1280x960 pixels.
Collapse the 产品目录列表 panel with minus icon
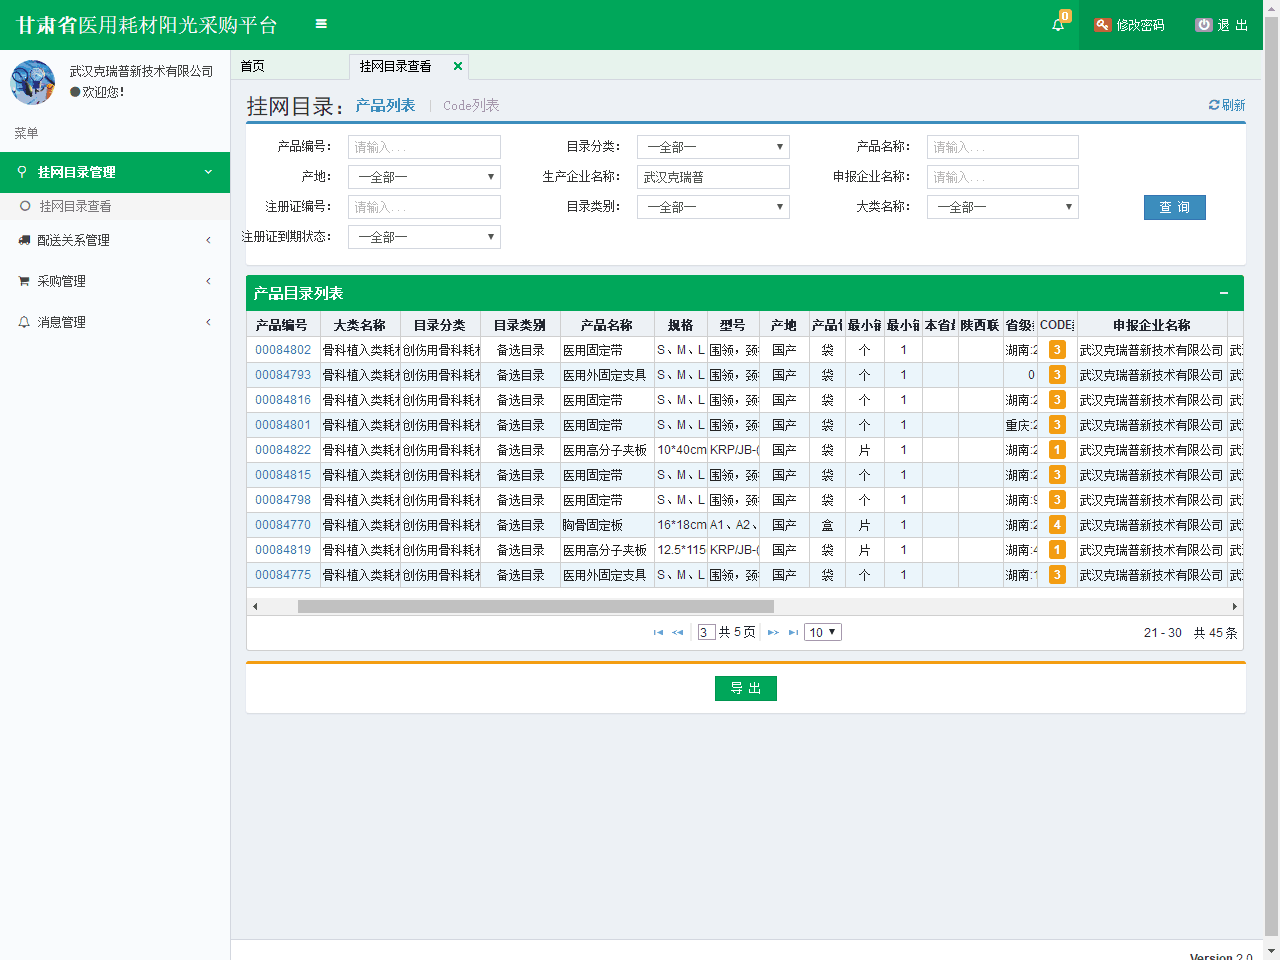[x=1224, y=293]
